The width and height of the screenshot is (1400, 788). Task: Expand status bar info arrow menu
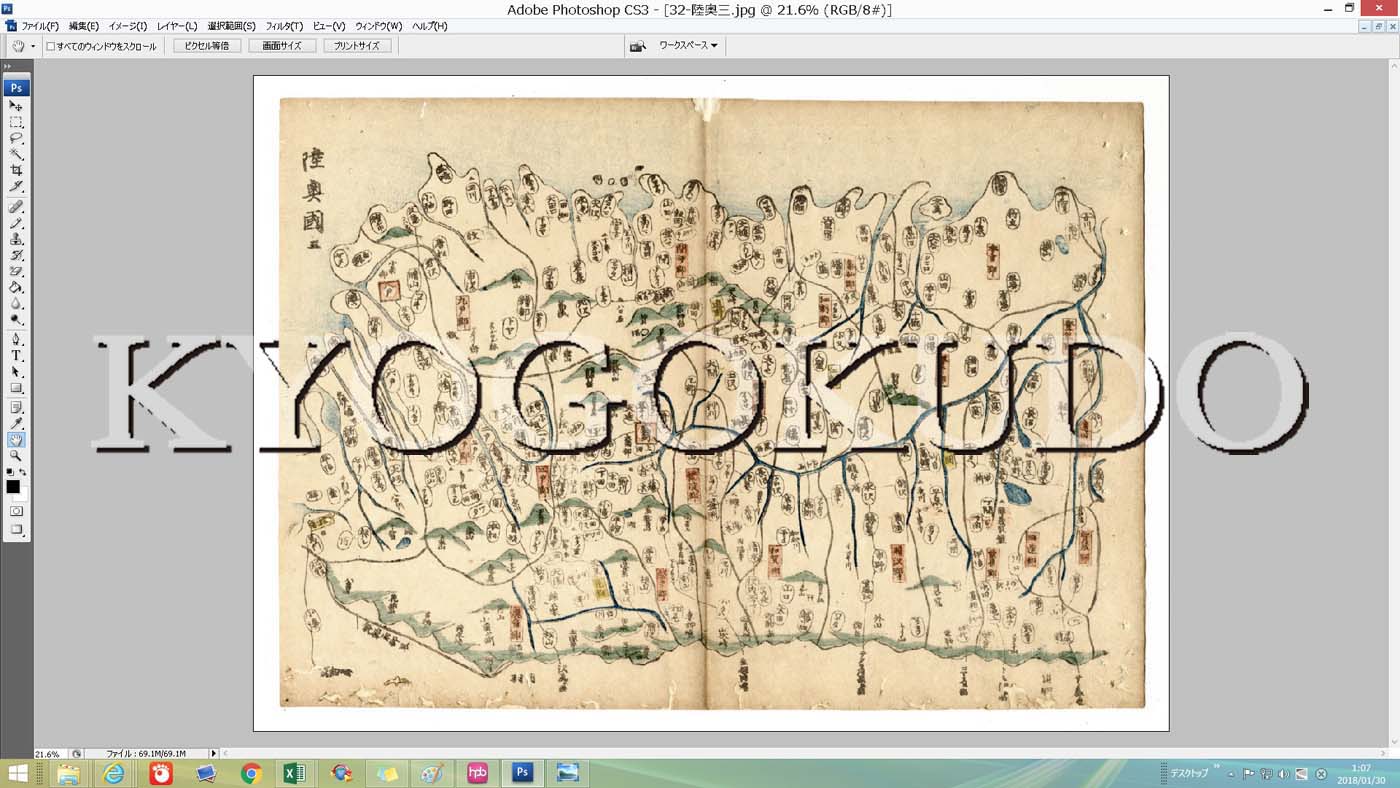[x=213, y=753]
